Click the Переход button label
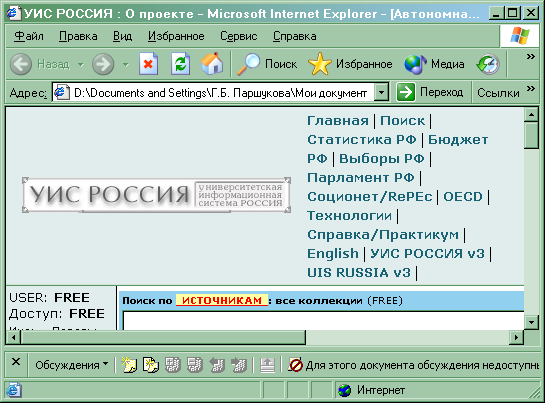Image resolution: width=545 pixels, height=403 pixels. (441, 92)
